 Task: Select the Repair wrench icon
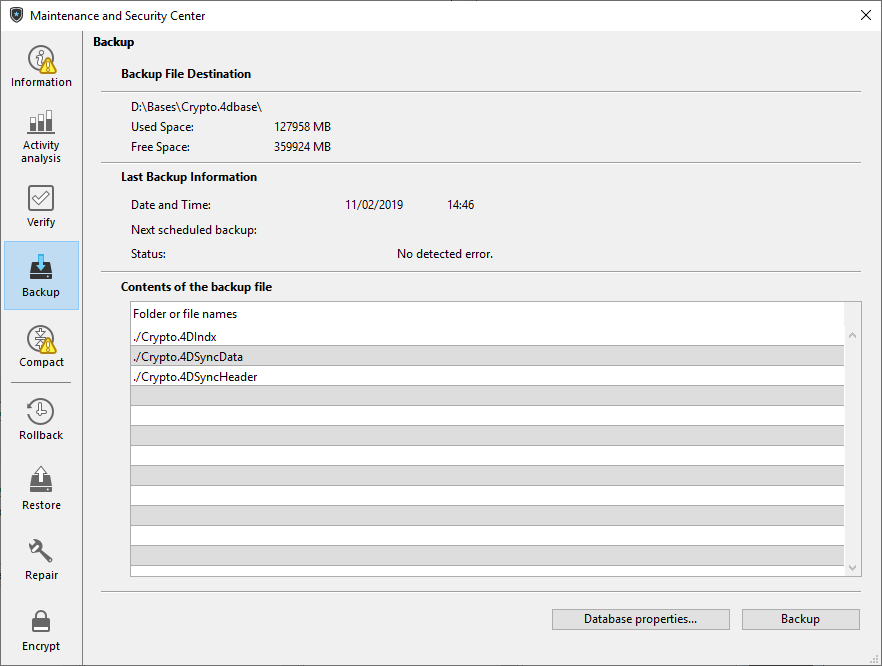point(41,551)
